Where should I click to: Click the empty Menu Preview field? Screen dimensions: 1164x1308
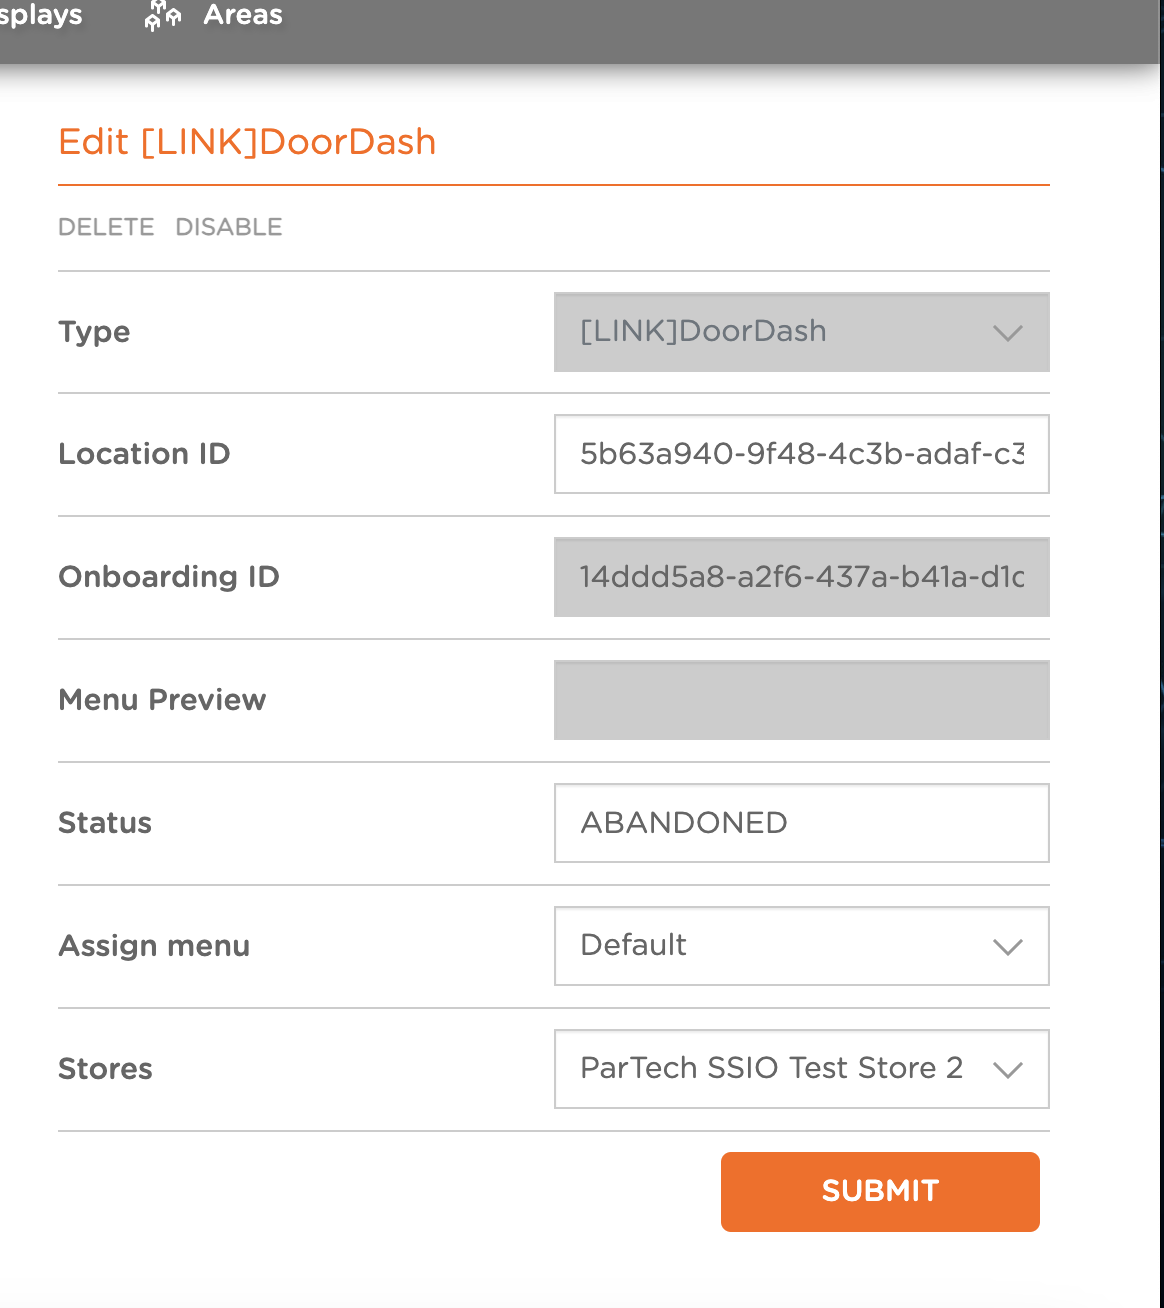click(x=800, y=700)
